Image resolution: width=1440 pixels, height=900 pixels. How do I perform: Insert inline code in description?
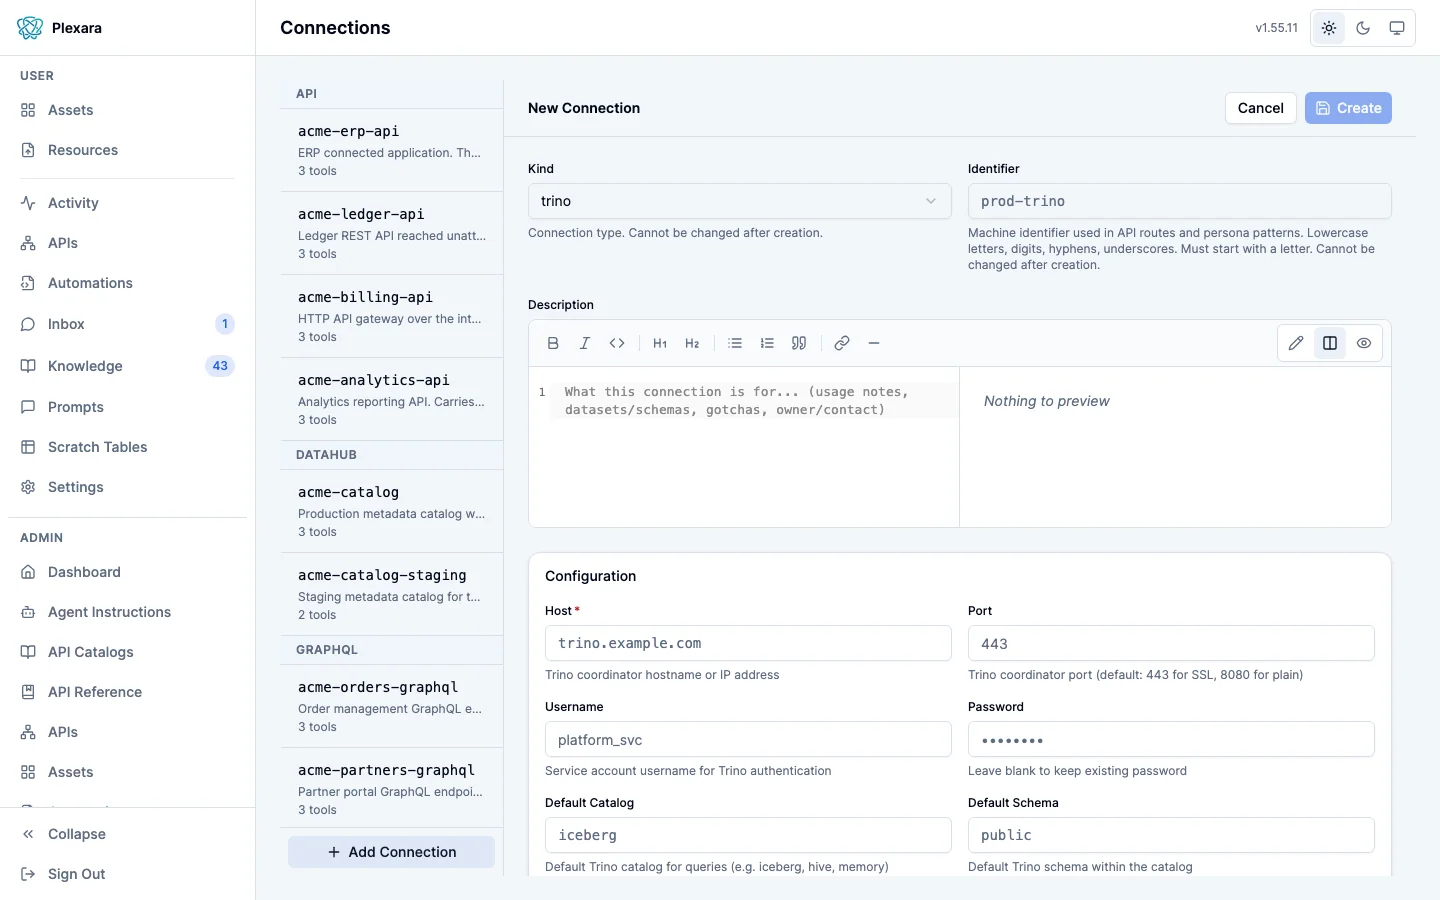(x=617, y=343)
